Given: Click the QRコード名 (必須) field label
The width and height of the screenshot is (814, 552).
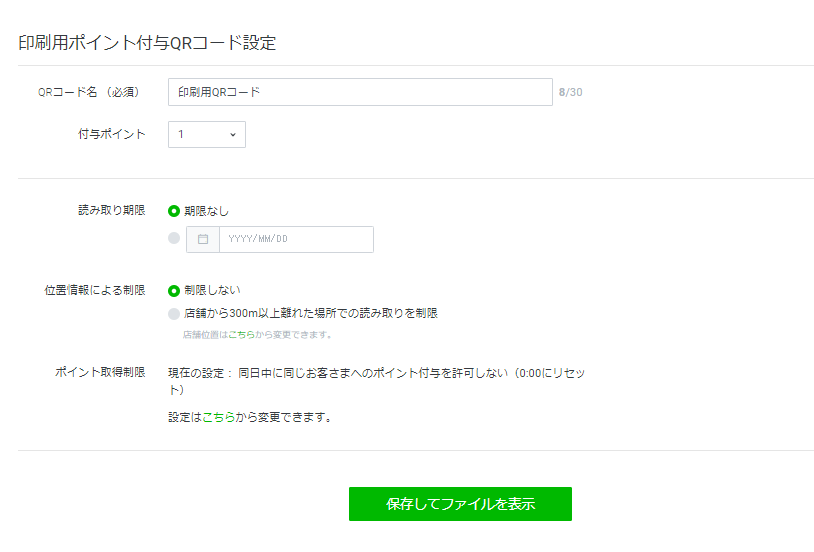Looking at the screenshot, I should (88, 92).
